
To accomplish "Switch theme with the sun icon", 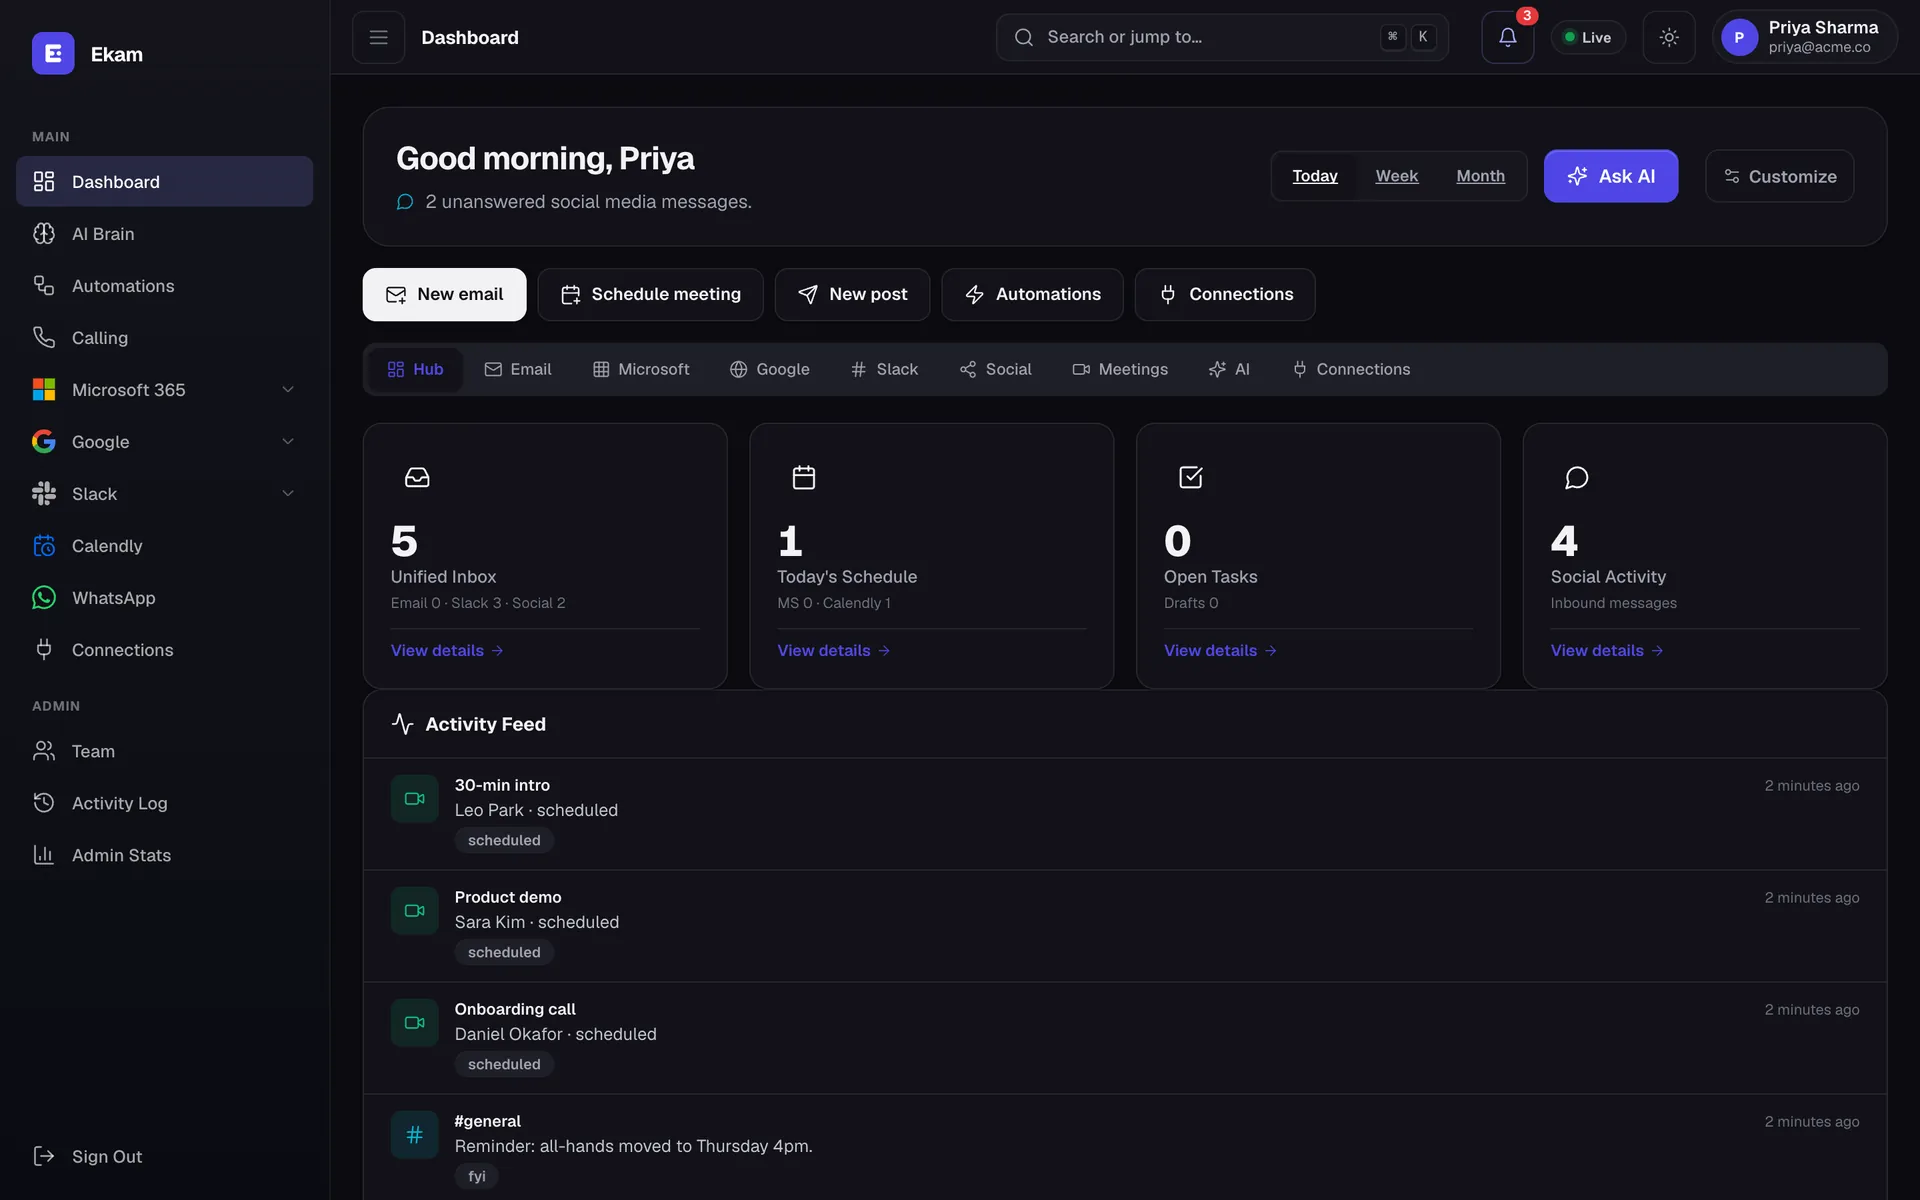I will 1668,37.
